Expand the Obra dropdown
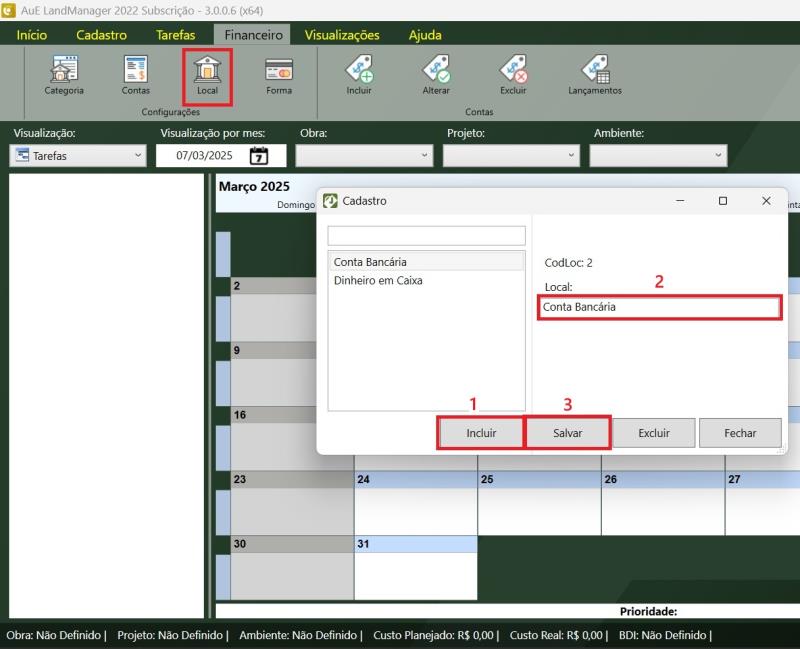The image size is (800, 649). coord(364,156)
